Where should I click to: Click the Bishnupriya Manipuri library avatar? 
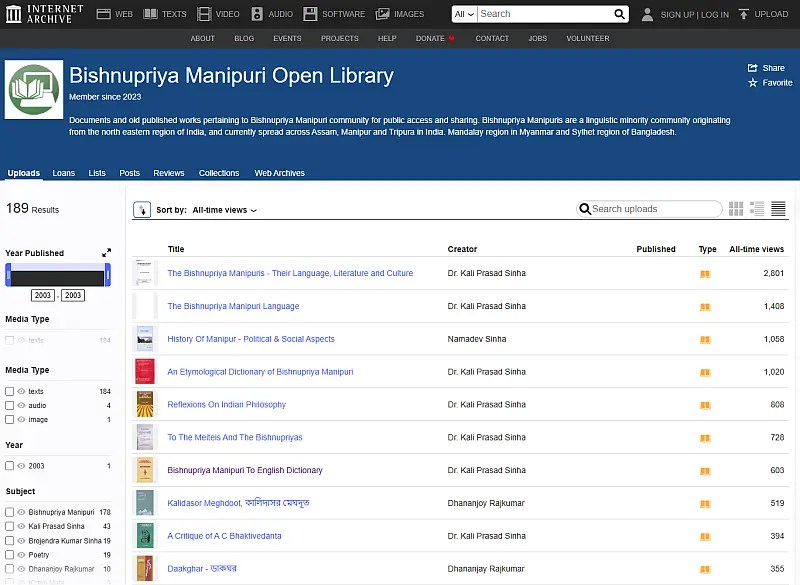(x=34, y=89)
